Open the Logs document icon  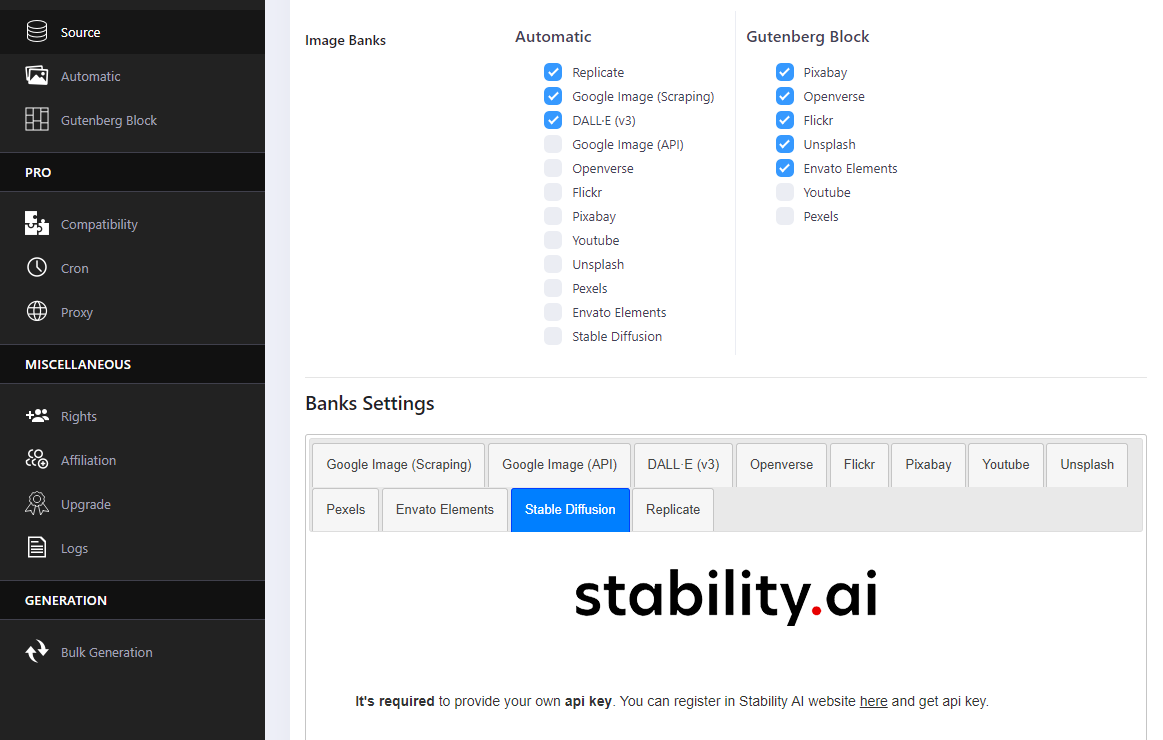click(x=37, y=548)
